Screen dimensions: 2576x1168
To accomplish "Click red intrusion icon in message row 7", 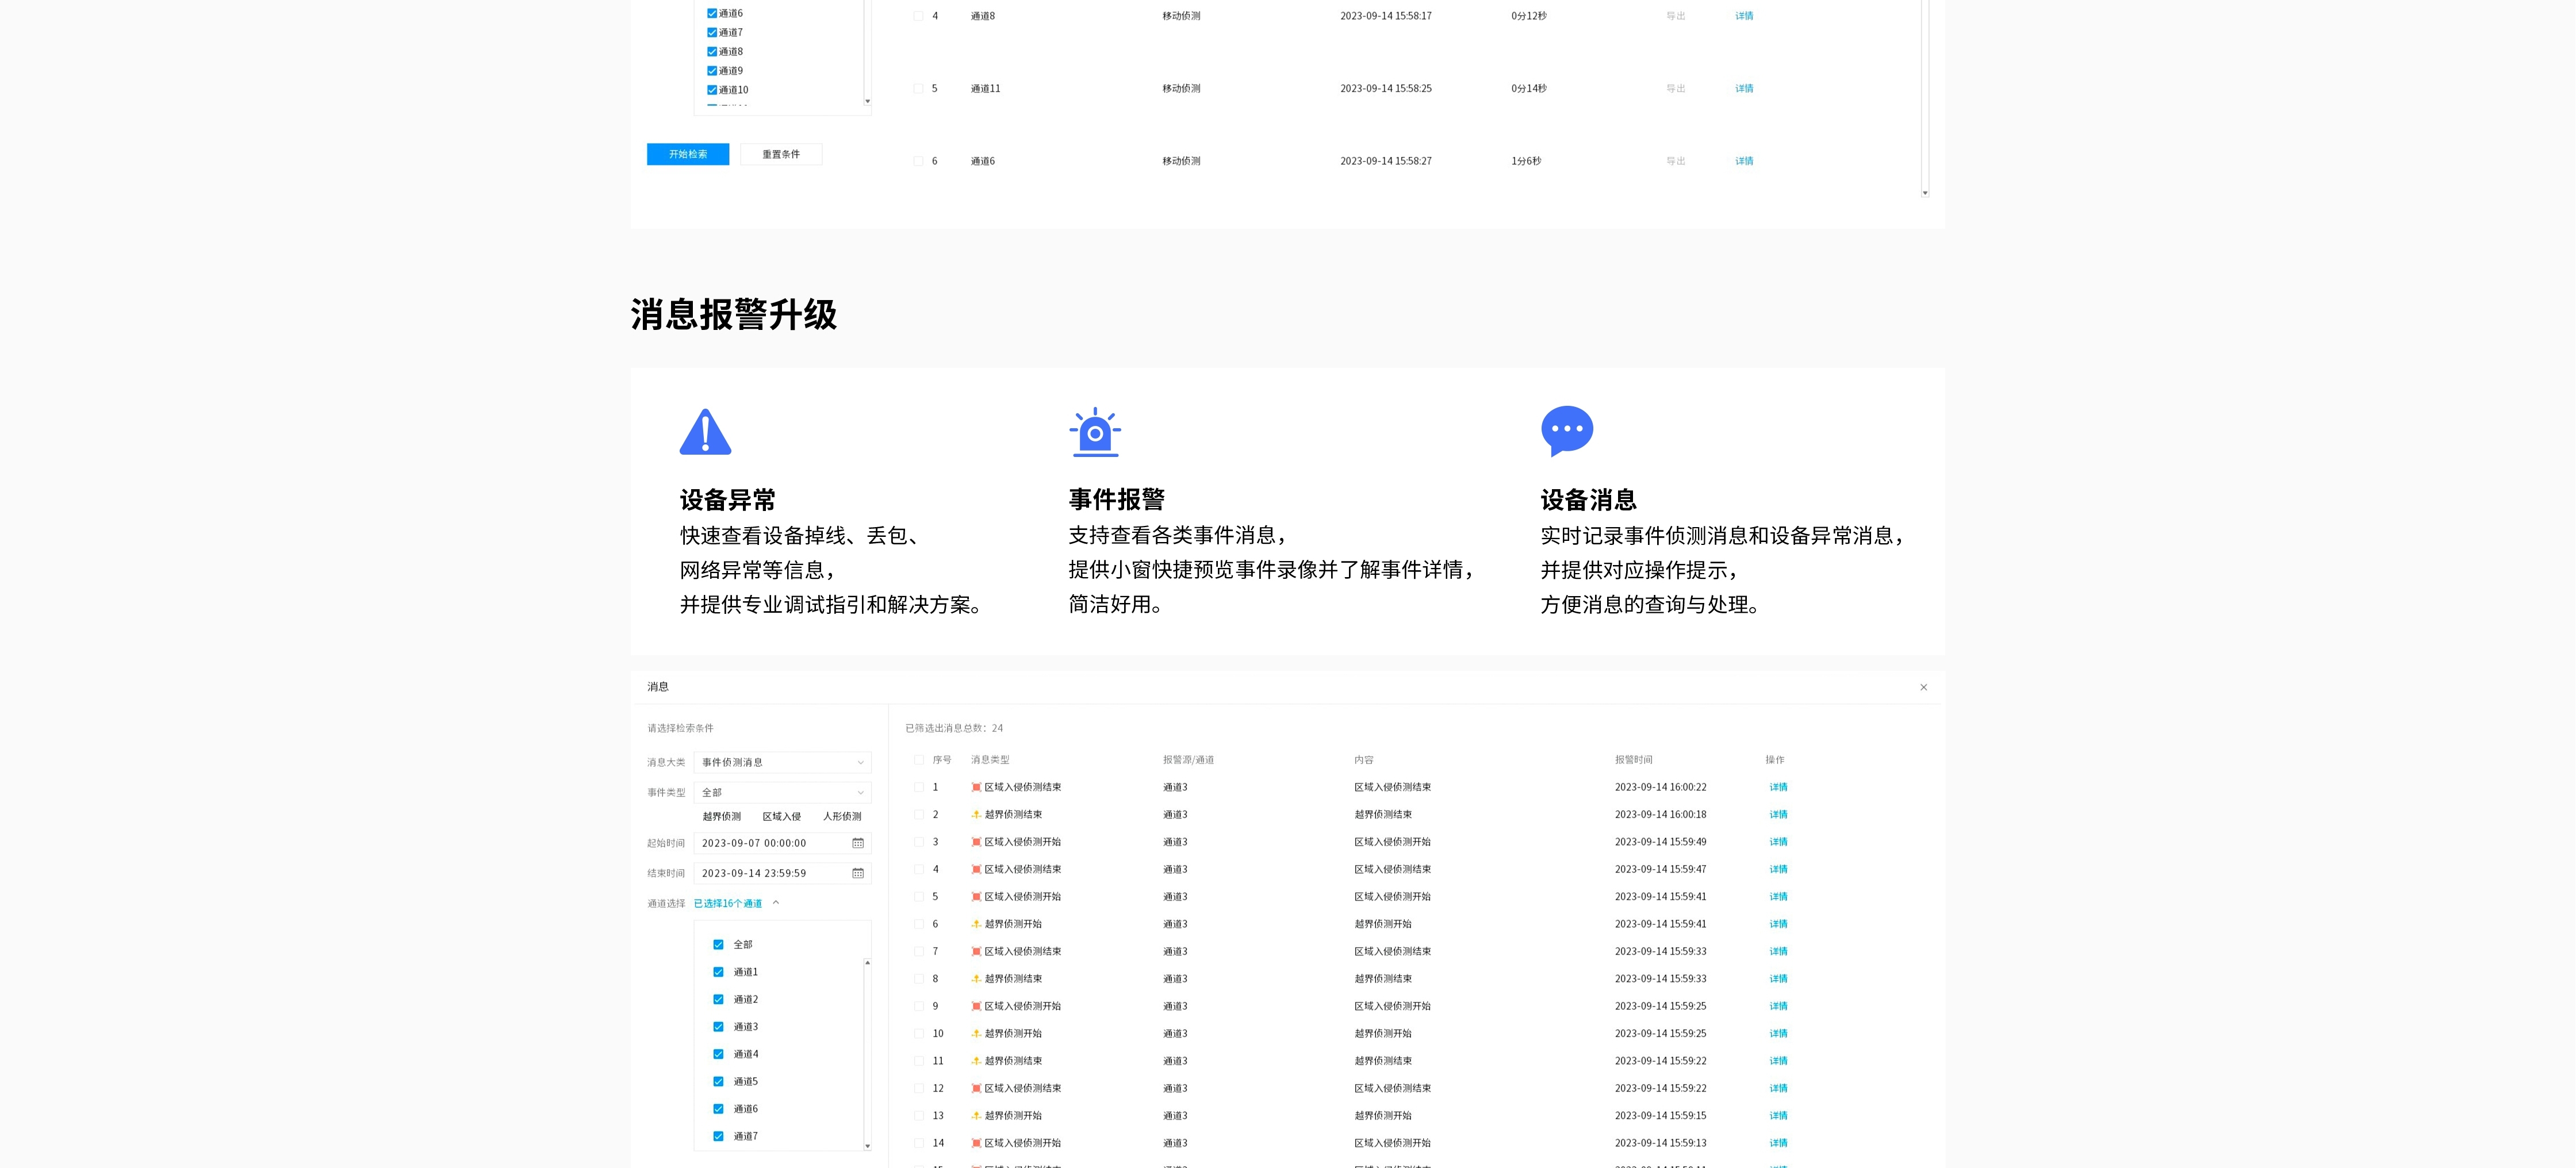I will point(976,951).
